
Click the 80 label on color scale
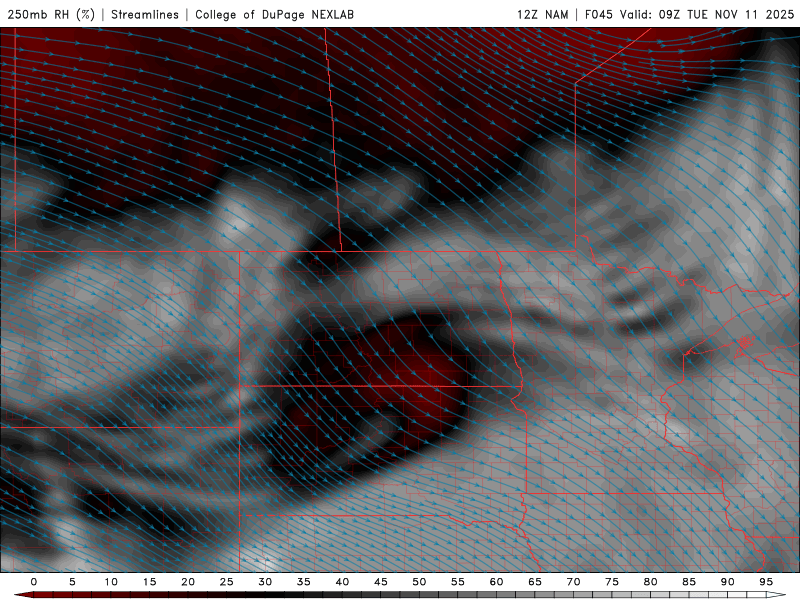(650, 582)
